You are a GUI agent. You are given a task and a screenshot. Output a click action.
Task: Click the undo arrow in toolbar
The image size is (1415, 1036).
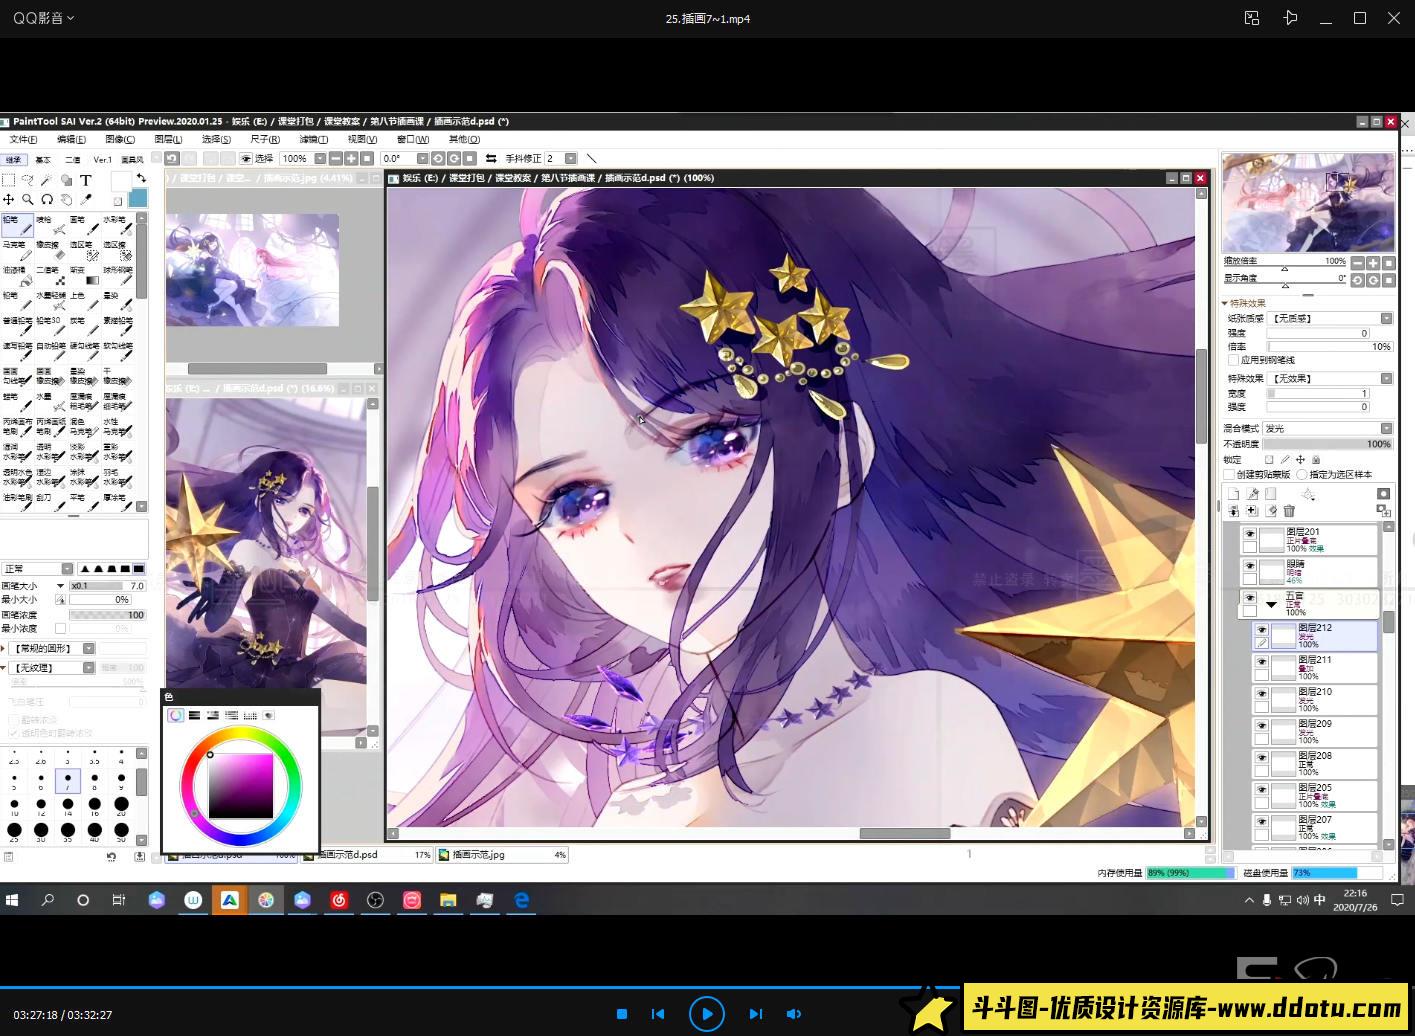(x=171, y=158)
